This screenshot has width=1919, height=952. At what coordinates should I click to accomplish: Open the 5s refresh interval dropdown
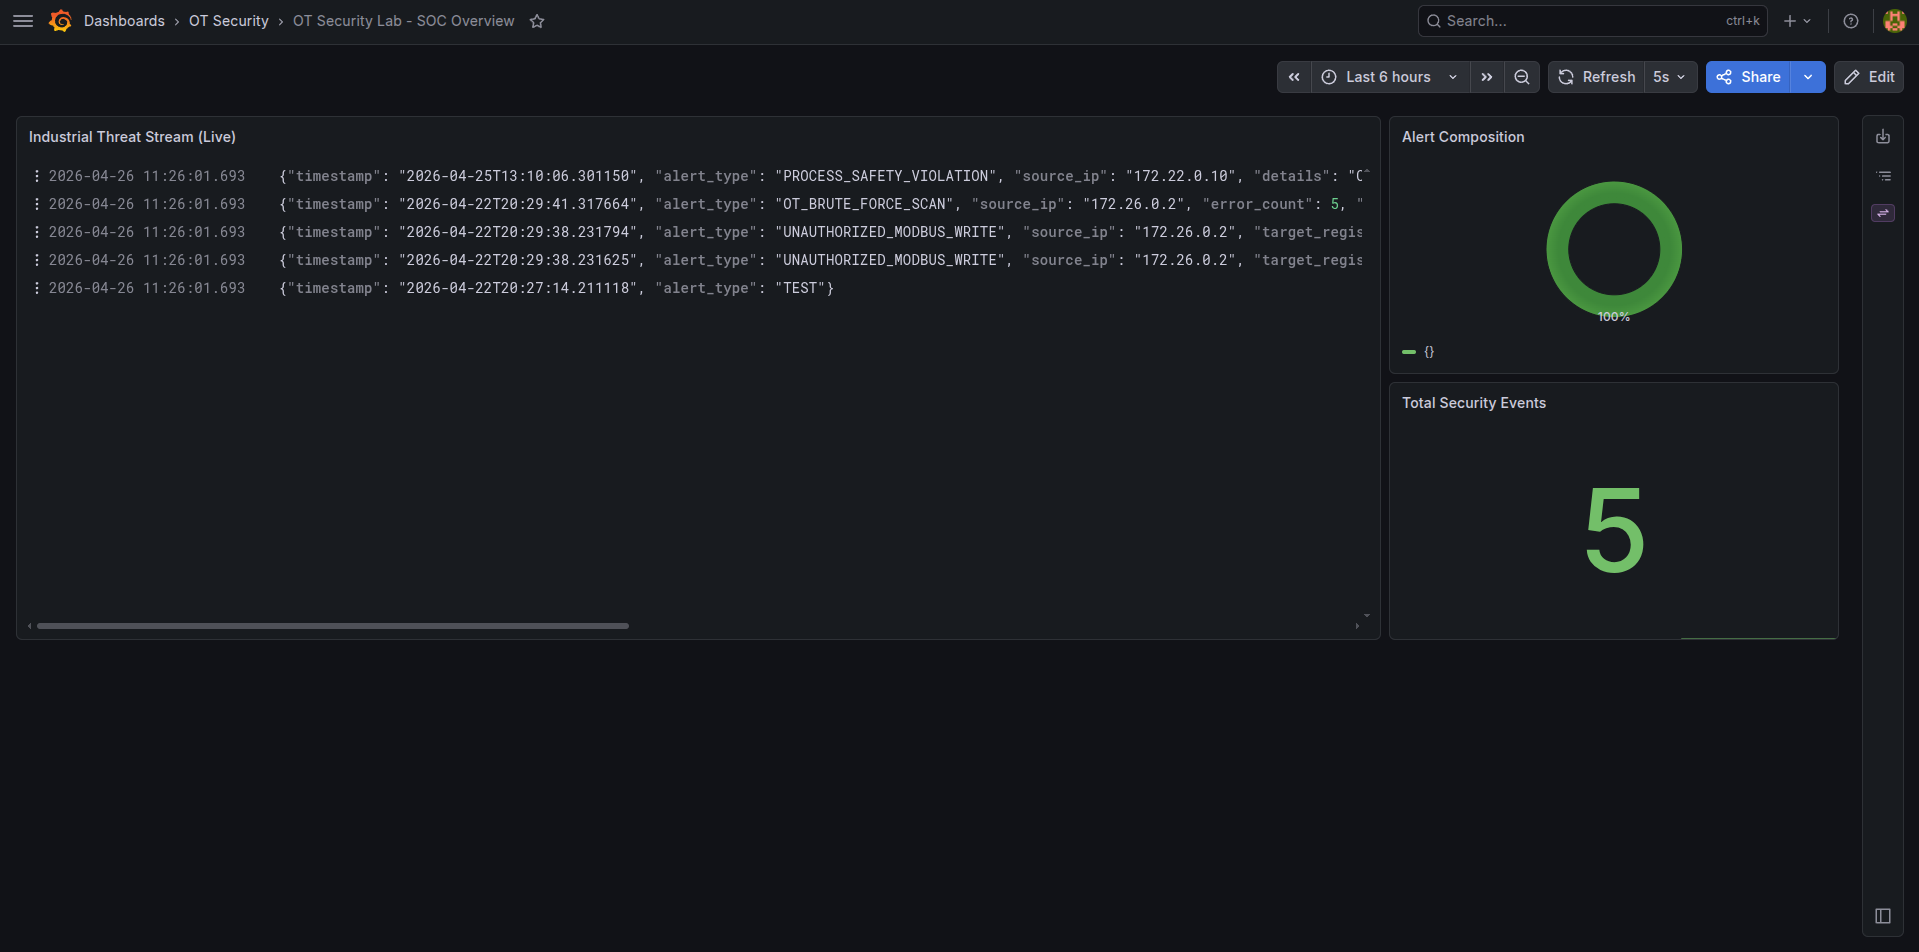(1670, 77)
